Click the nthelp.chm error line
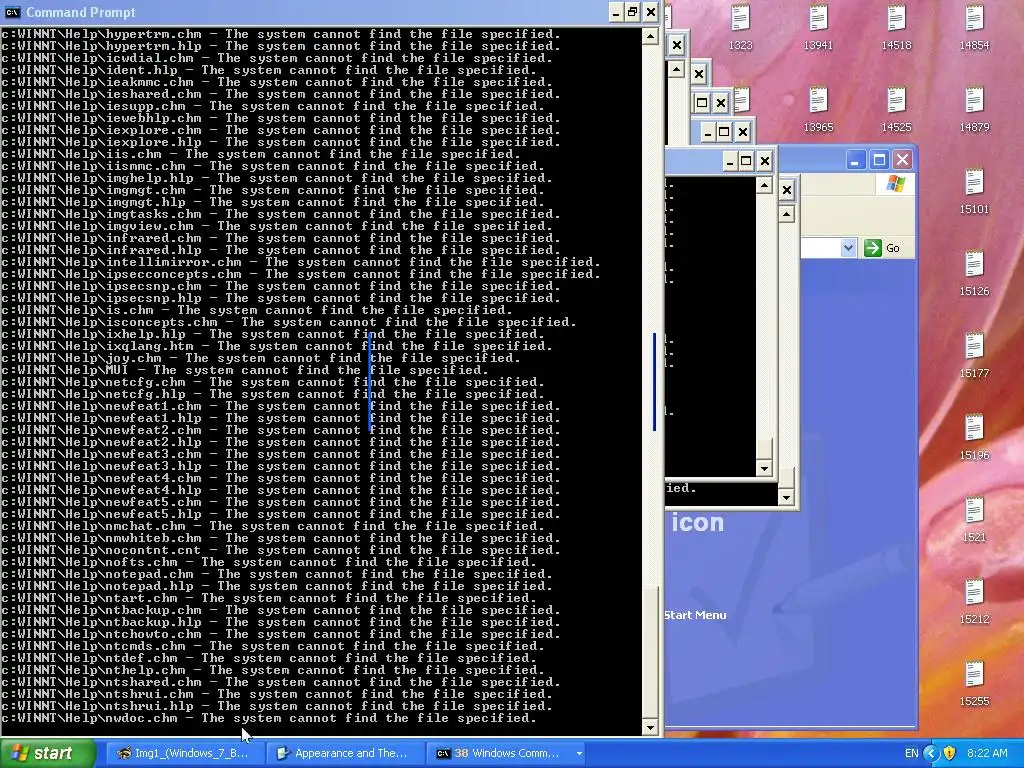1024x768 pixels. click(273, 670)
